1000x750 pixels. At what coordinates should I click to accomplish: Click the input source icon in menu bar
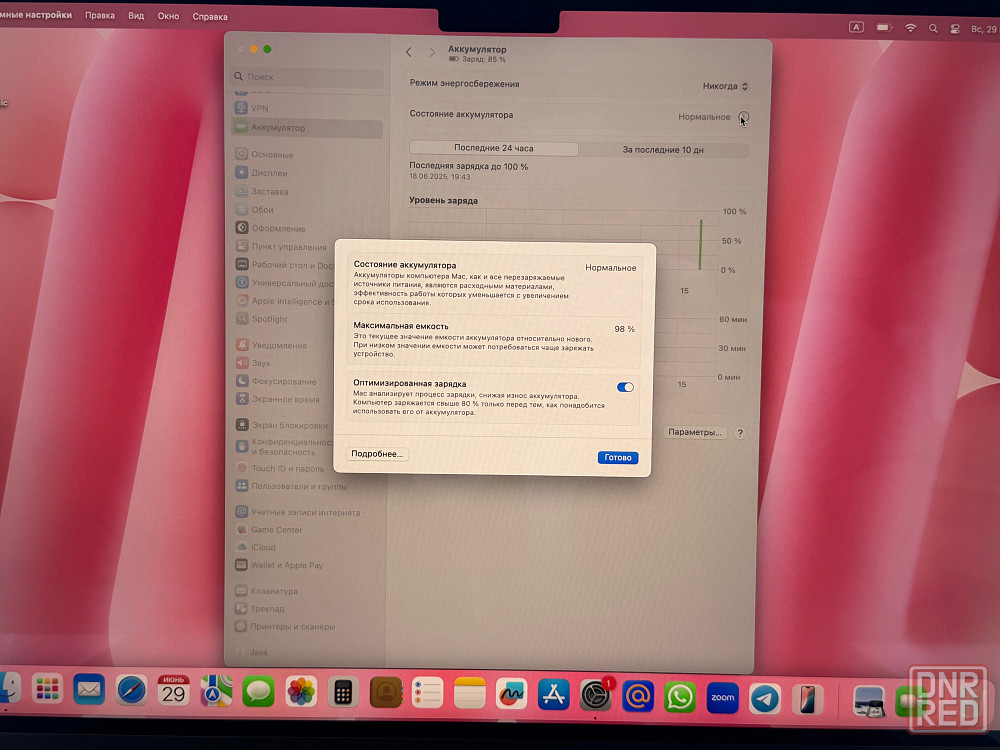coord(856,27)
